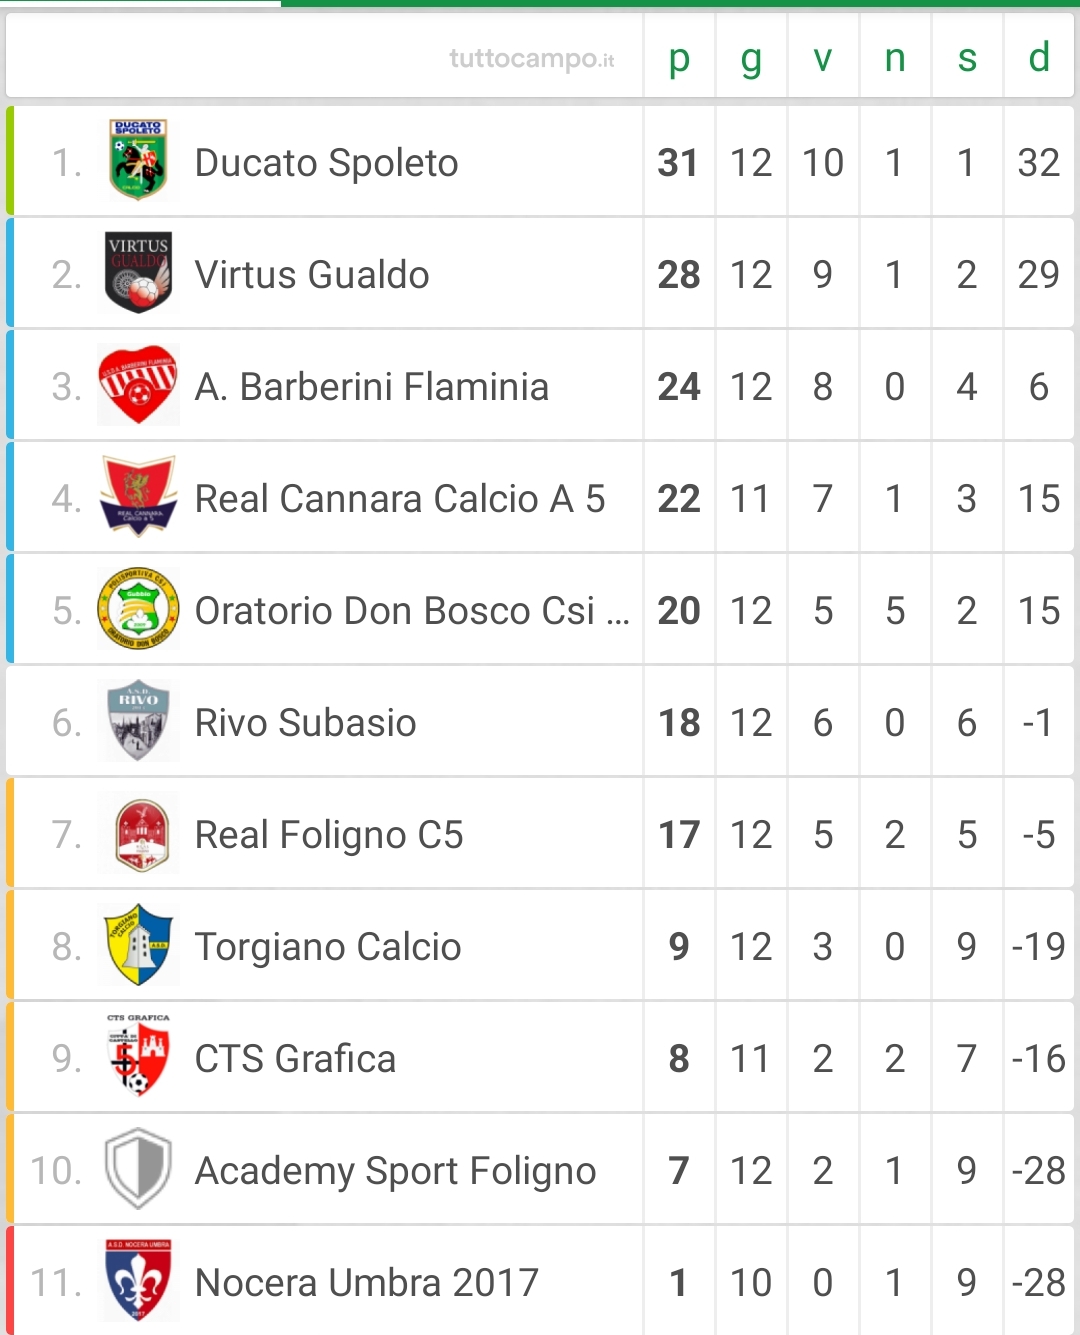The height and width of the screenshot is (1335, 1080).
Task: Select the losses 's' column header
Action: pyautogui.click(x=967, y=58)
